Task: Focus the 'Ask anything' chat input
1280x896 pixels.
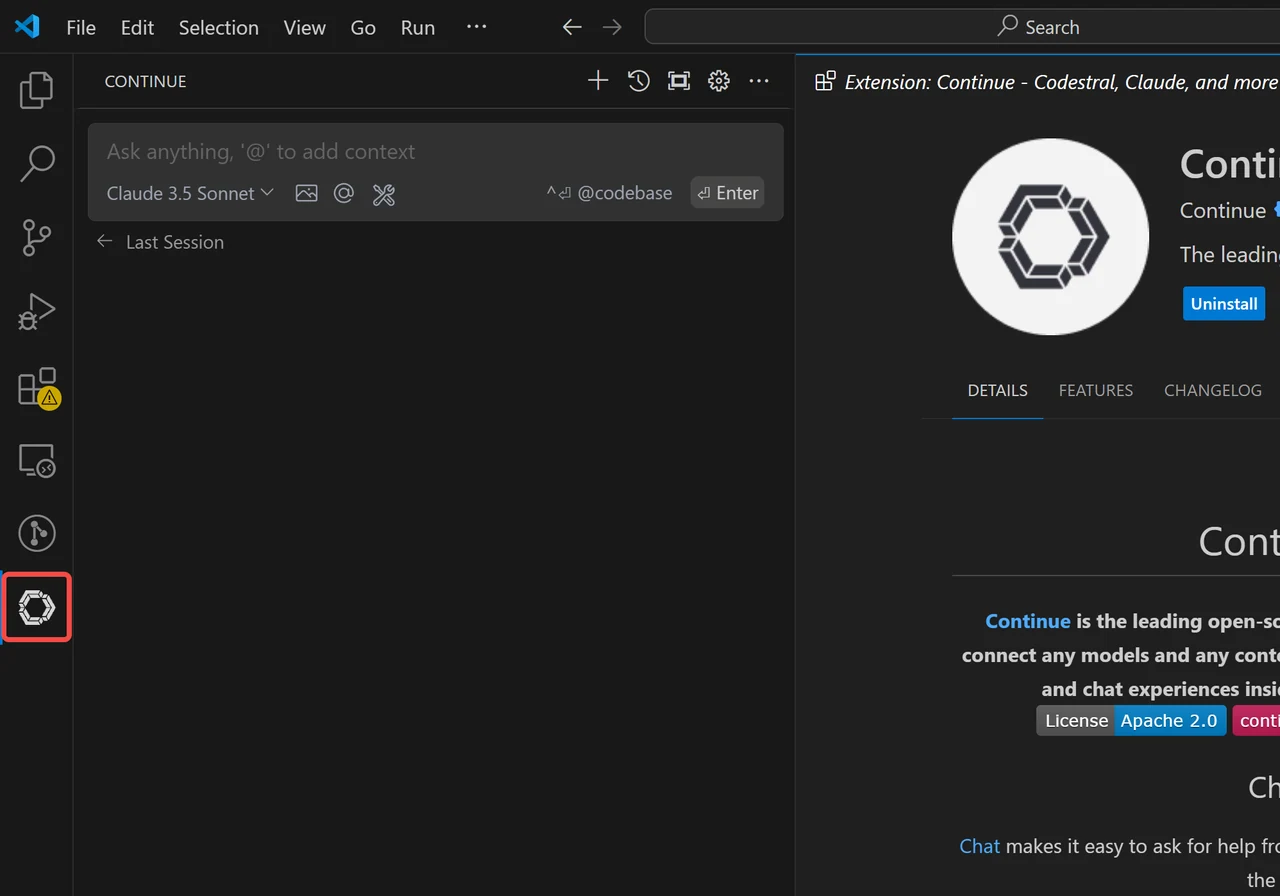Action: 435,152
